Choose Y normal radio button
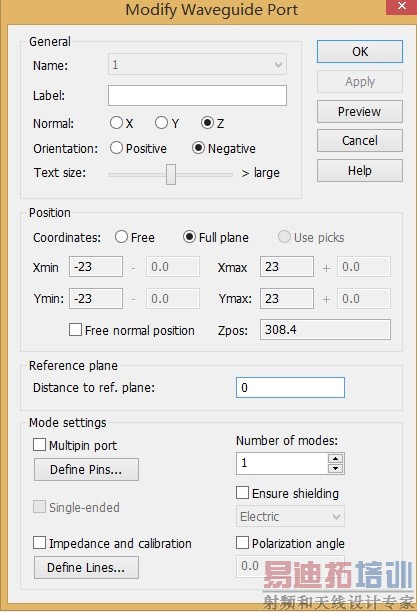The width and height of the screenshot is (417, 612). pos(161,123)
